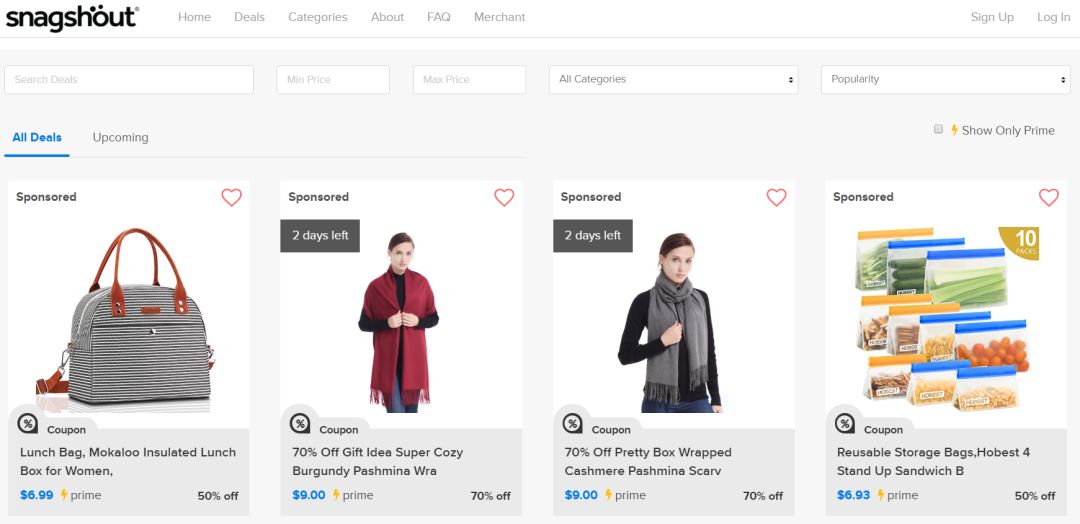Select the All Deals tab
The width and height of the screenshot is (1080, 524).
tap(37, 137)
